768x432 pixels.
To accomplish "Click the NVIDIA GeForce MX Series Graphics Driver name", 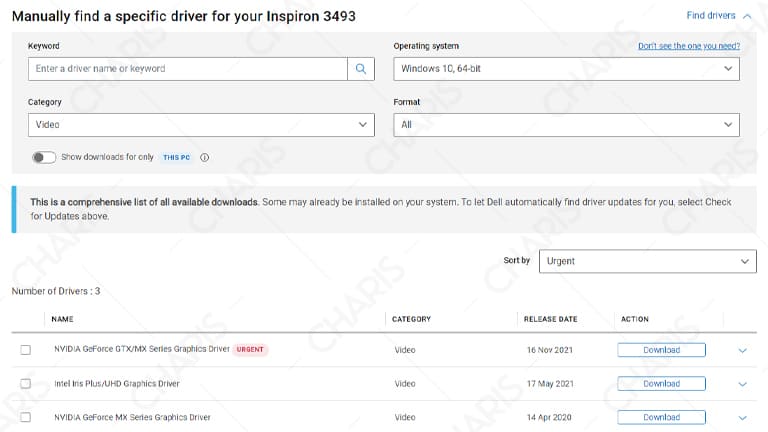I will click(132, 417).
